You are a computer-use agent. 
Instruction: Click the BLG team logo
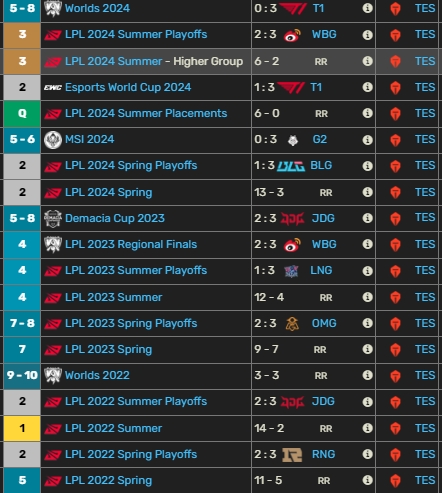coord(291,166)
